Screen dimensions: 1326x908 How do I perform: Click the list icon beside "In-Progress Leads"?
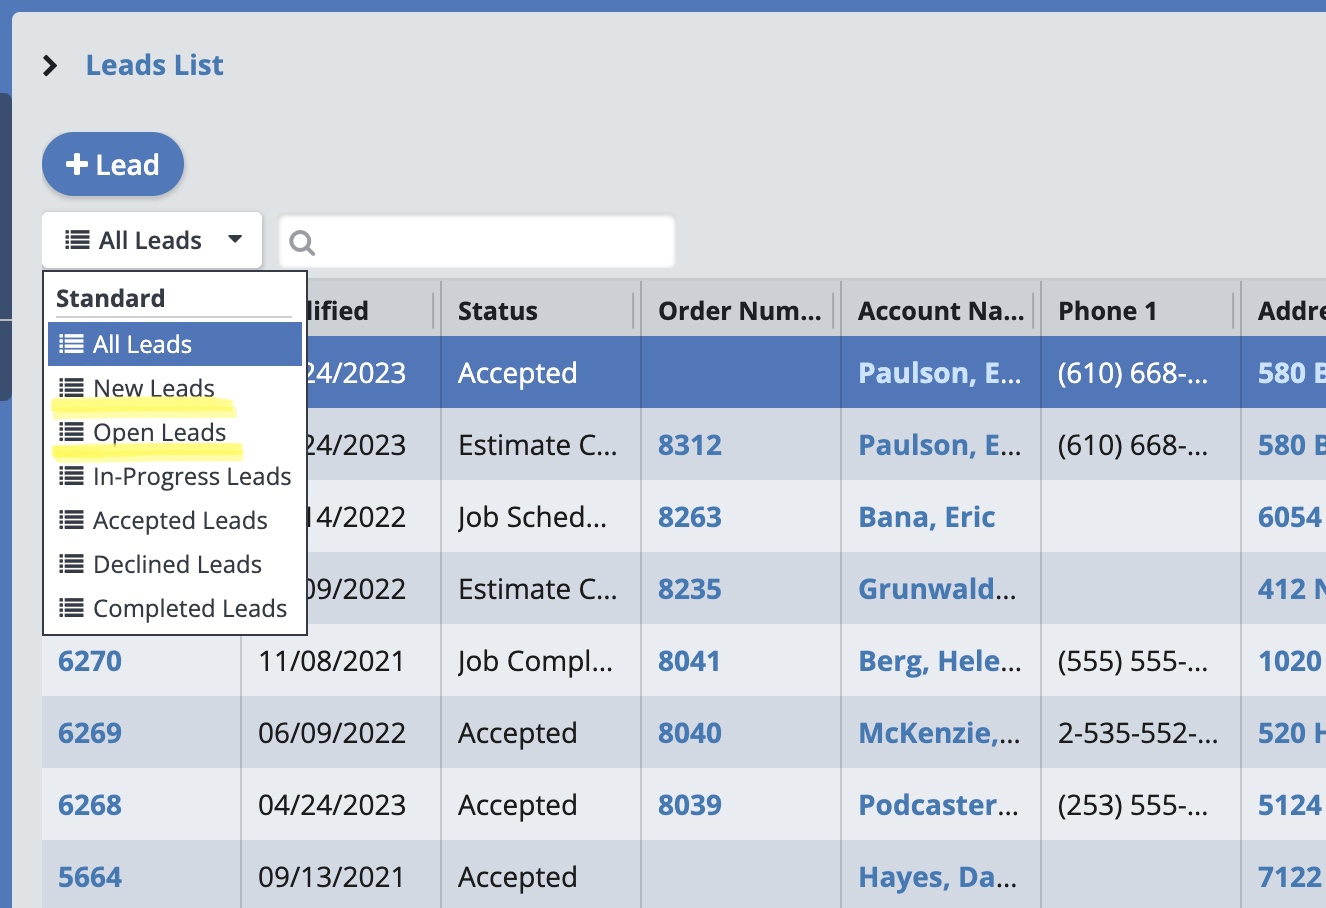point(70,476)
